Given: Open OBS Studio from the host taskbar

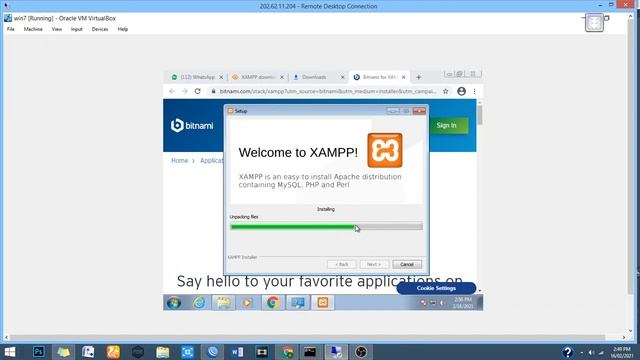Looking at the screenshot, I should coord(361,352).
